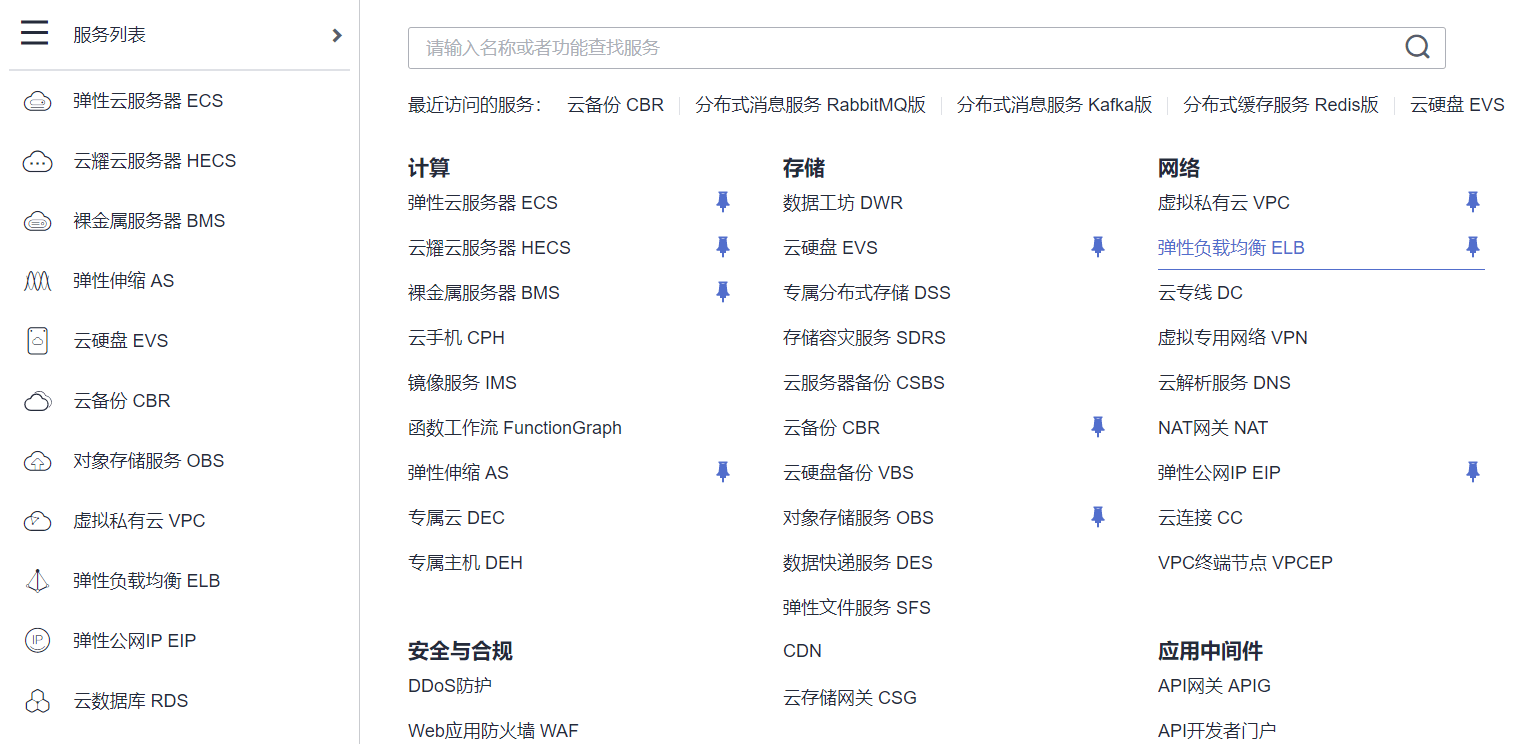Unpin 弹性负载均衡 ELB in the 网络 list
Screen dimensions: 1520x744
click(1473, 247)
